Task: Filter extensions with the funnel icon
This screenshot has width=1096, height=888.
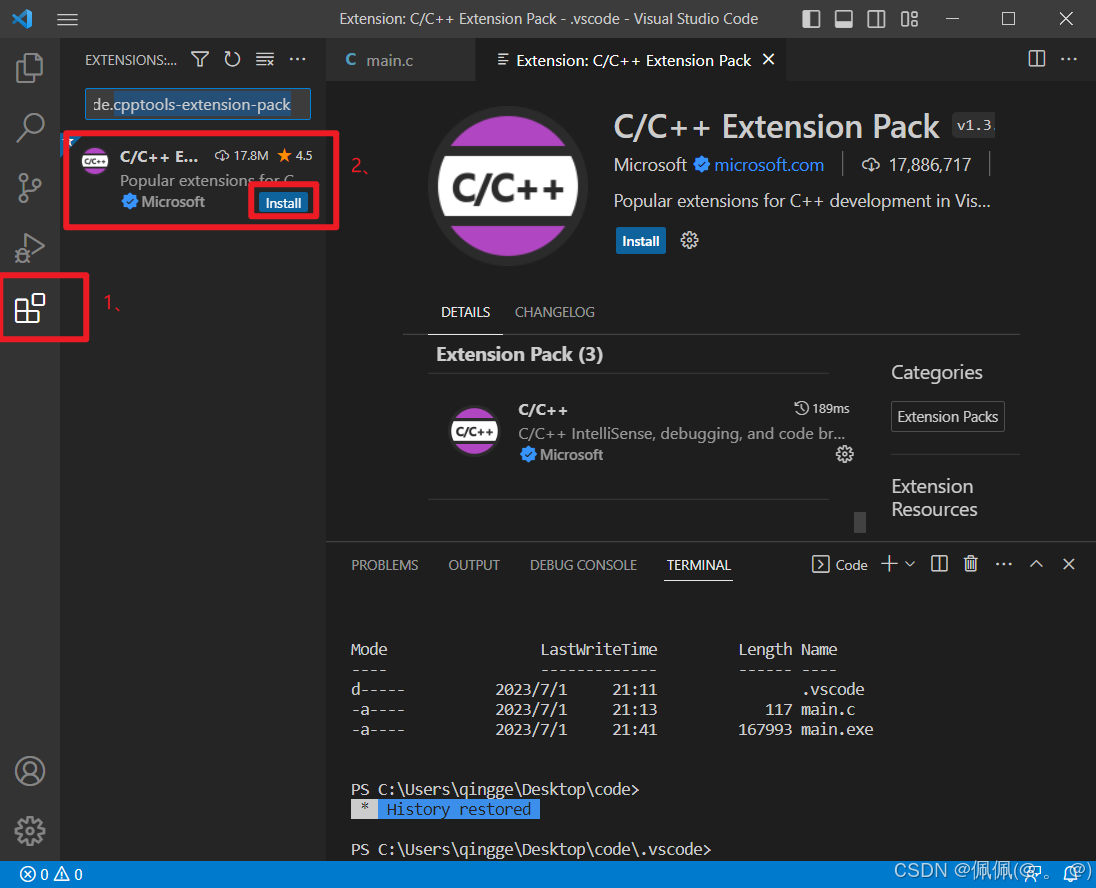Action: [200, 59]
